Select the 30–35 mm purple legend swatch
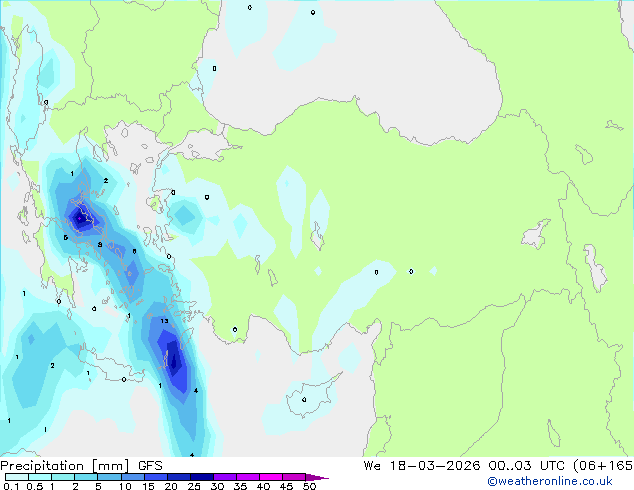This screenshot has height=490, width=634. click(x=225, y=477)
